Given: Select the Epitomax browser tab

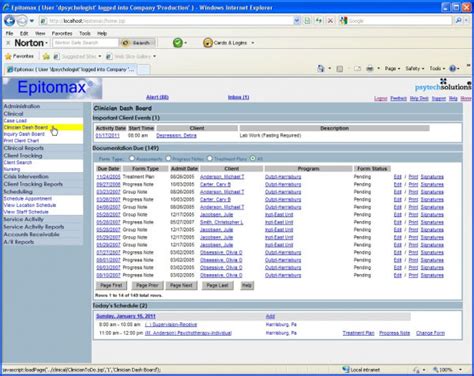Looking at the screenshot, I should tap(70, 69).
